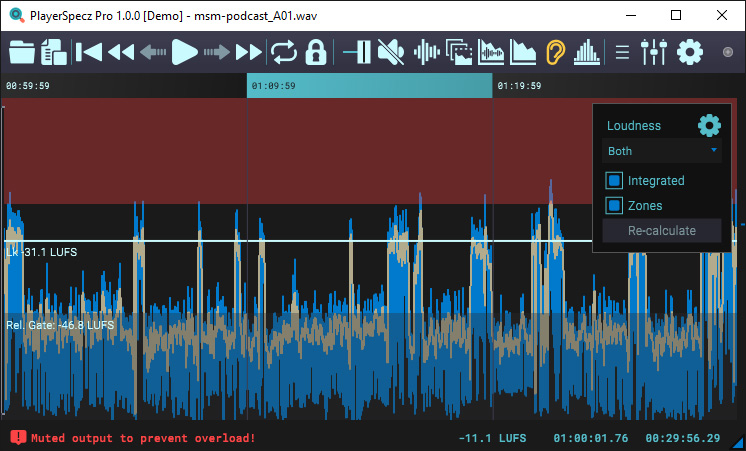Open a file with the folder icon
The height and width of the screenshot is (451, 746).
coord(21,51)
